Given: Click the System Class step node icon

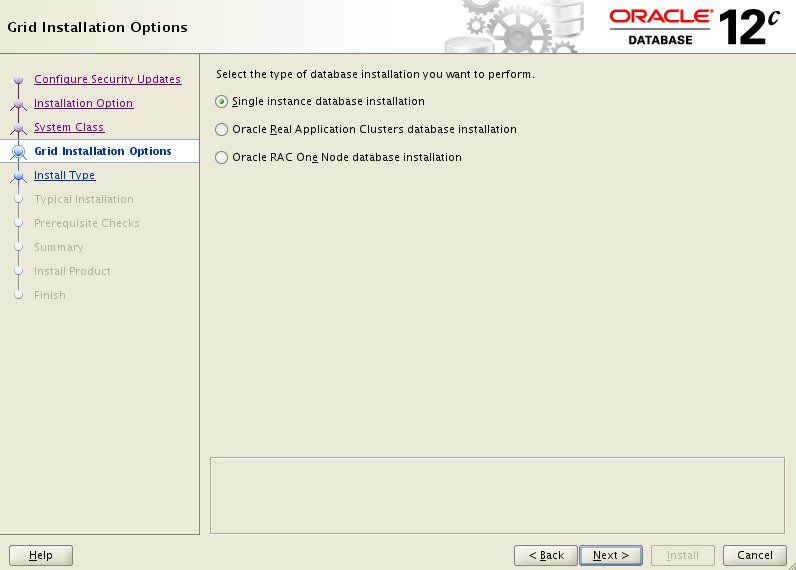Looking at the screenshot, I should (x=19, y=128).
